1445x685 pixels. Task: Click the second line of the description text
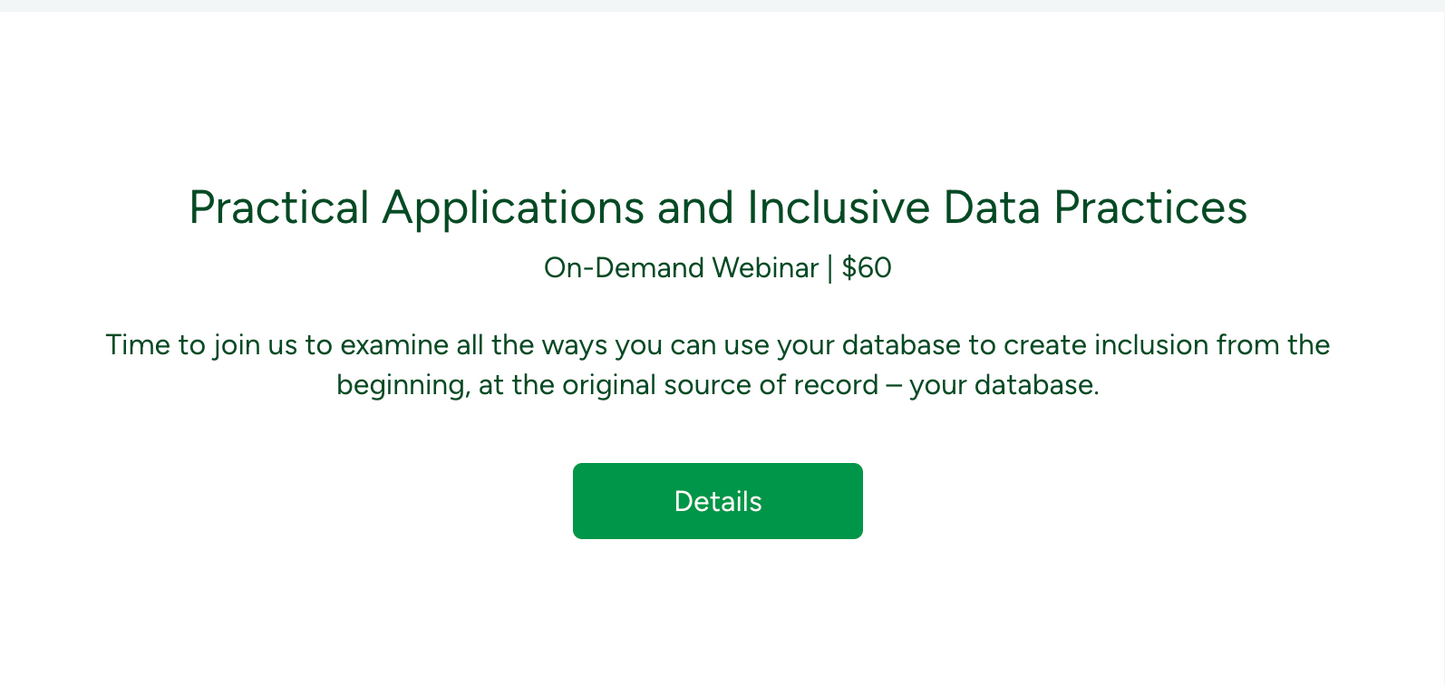[x=717, y=384]
